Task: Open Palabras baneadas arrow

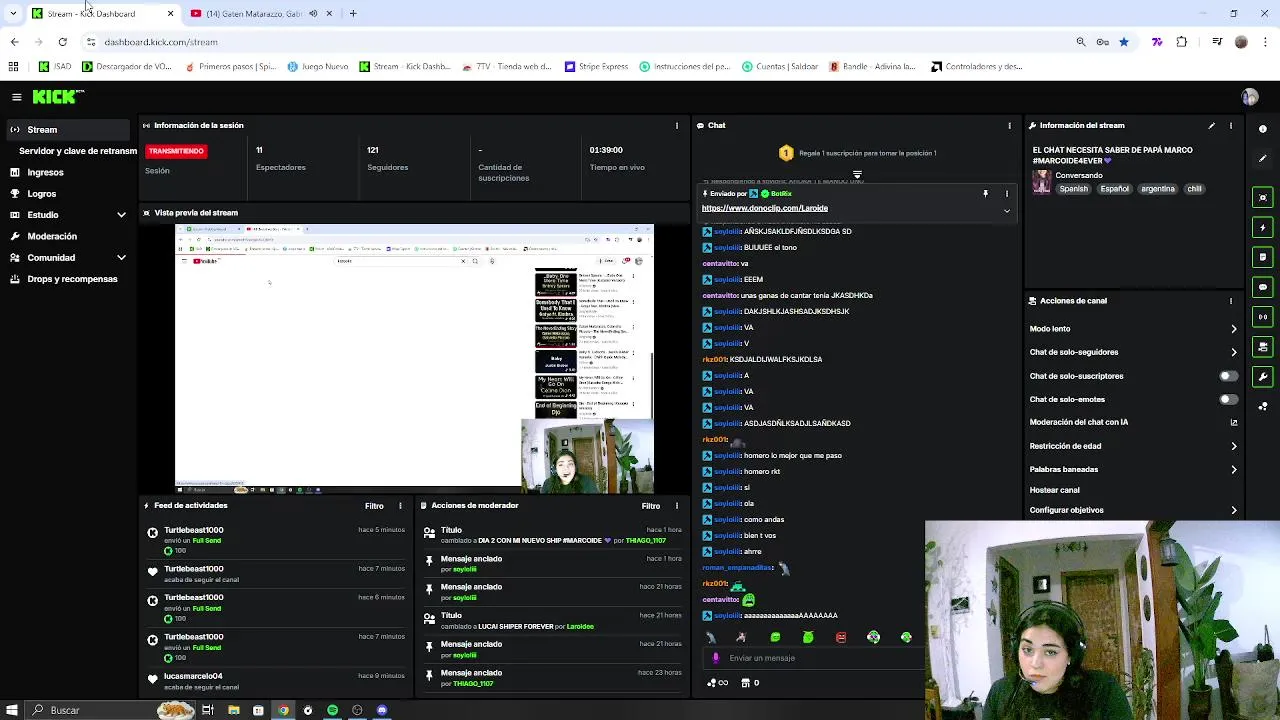Action: pyautogui.click(x=1233, y=469)
